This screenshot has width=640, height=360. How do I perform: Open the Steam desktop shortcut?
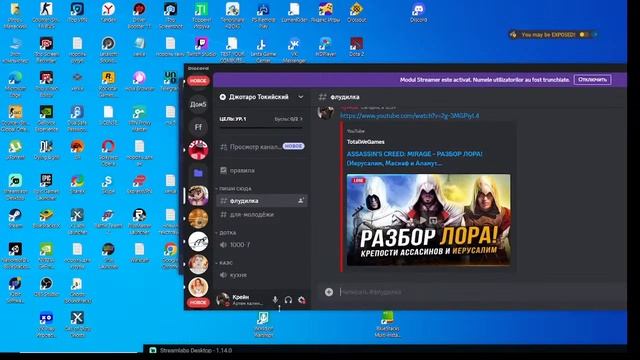click(15, 218)
